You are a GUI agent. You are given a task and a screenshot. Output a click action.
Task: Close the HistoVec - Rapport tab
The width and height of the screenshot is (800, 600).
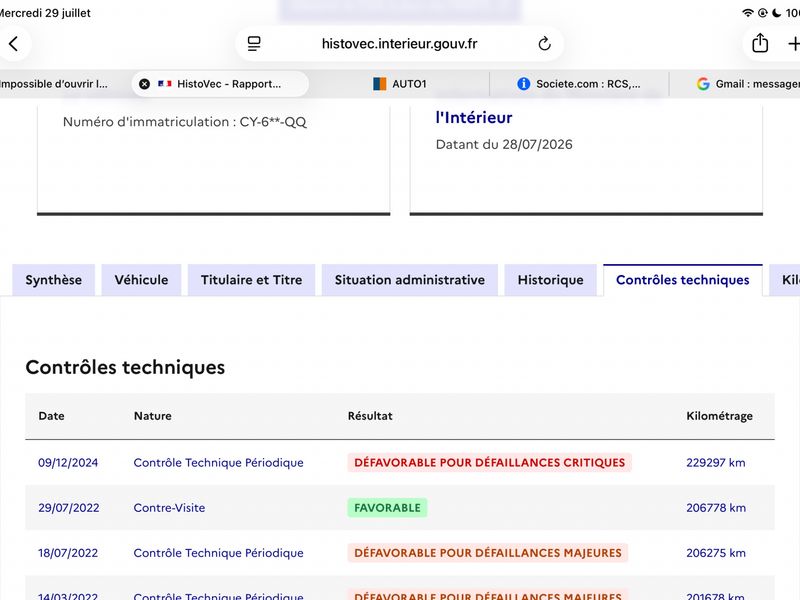coord(144,84)
